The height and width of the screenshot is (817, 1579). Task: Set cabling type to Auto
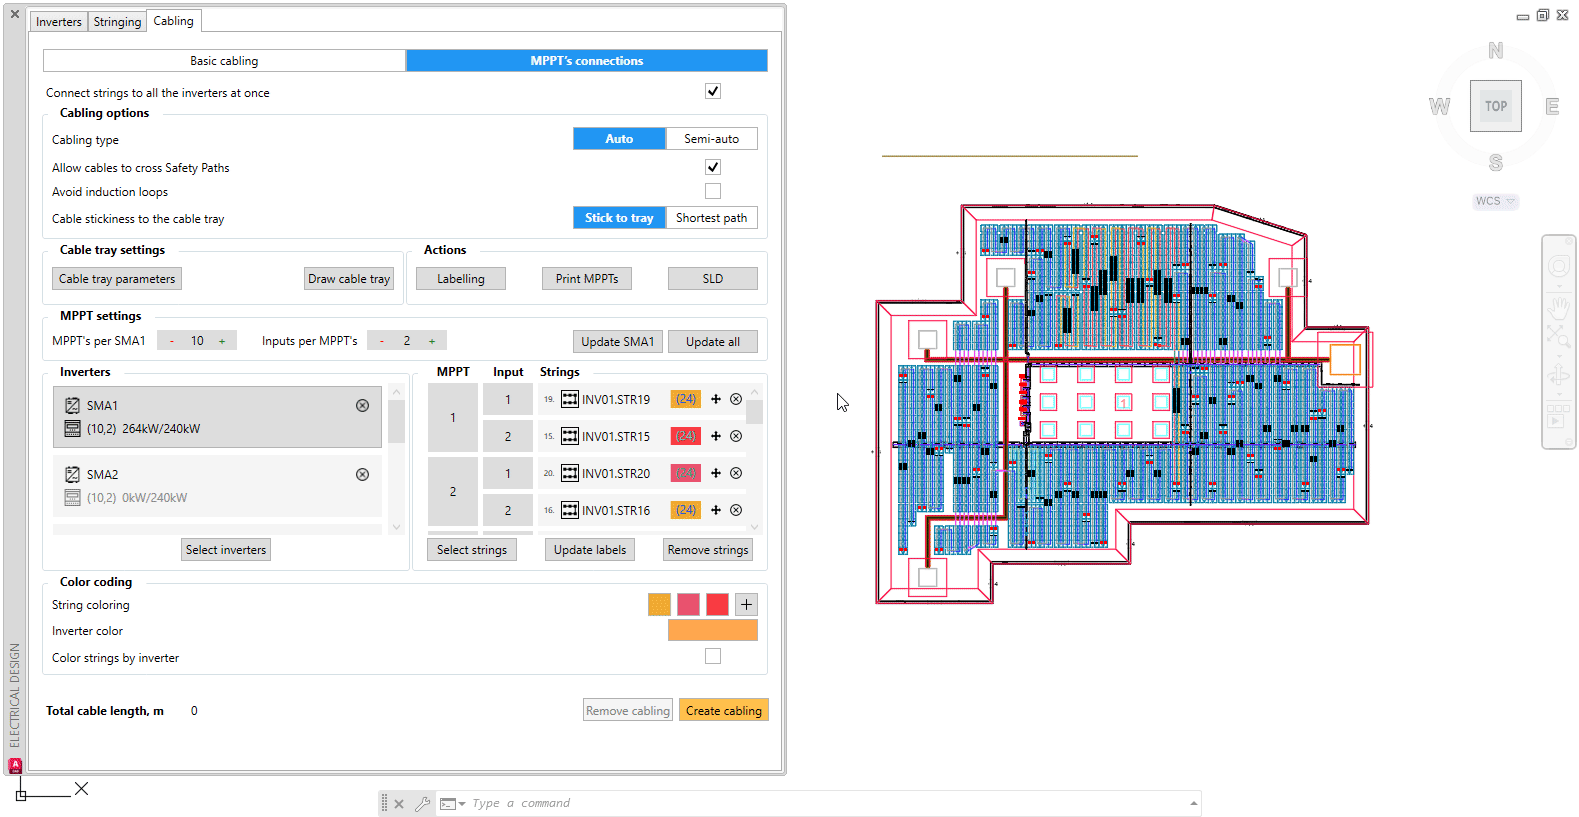[x=619, y=139]
